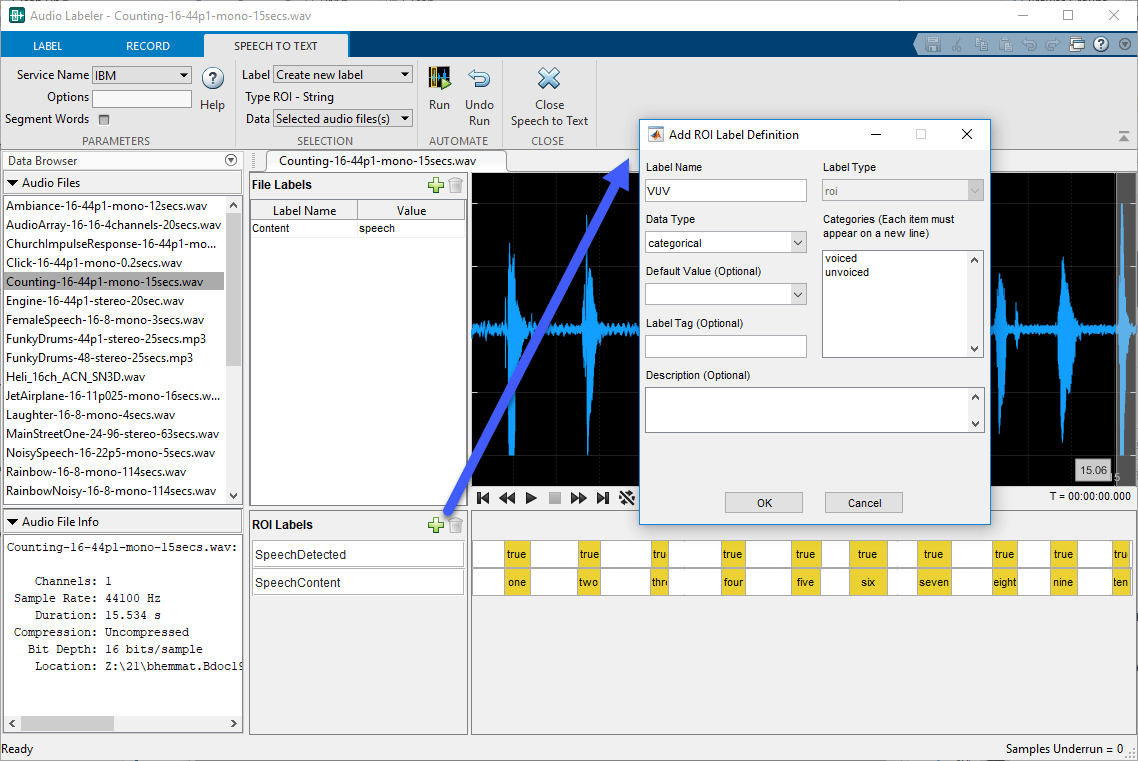
Task: Click the Close Speech to Text icon
Action: click(x=549, y=80)
